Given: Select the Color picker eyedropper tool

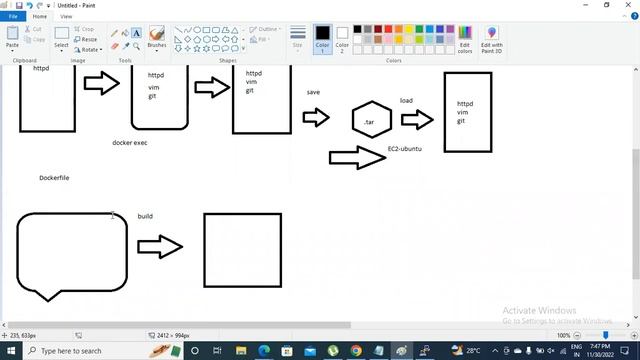Looking at the screenshot, I should (x=126, y=47).
